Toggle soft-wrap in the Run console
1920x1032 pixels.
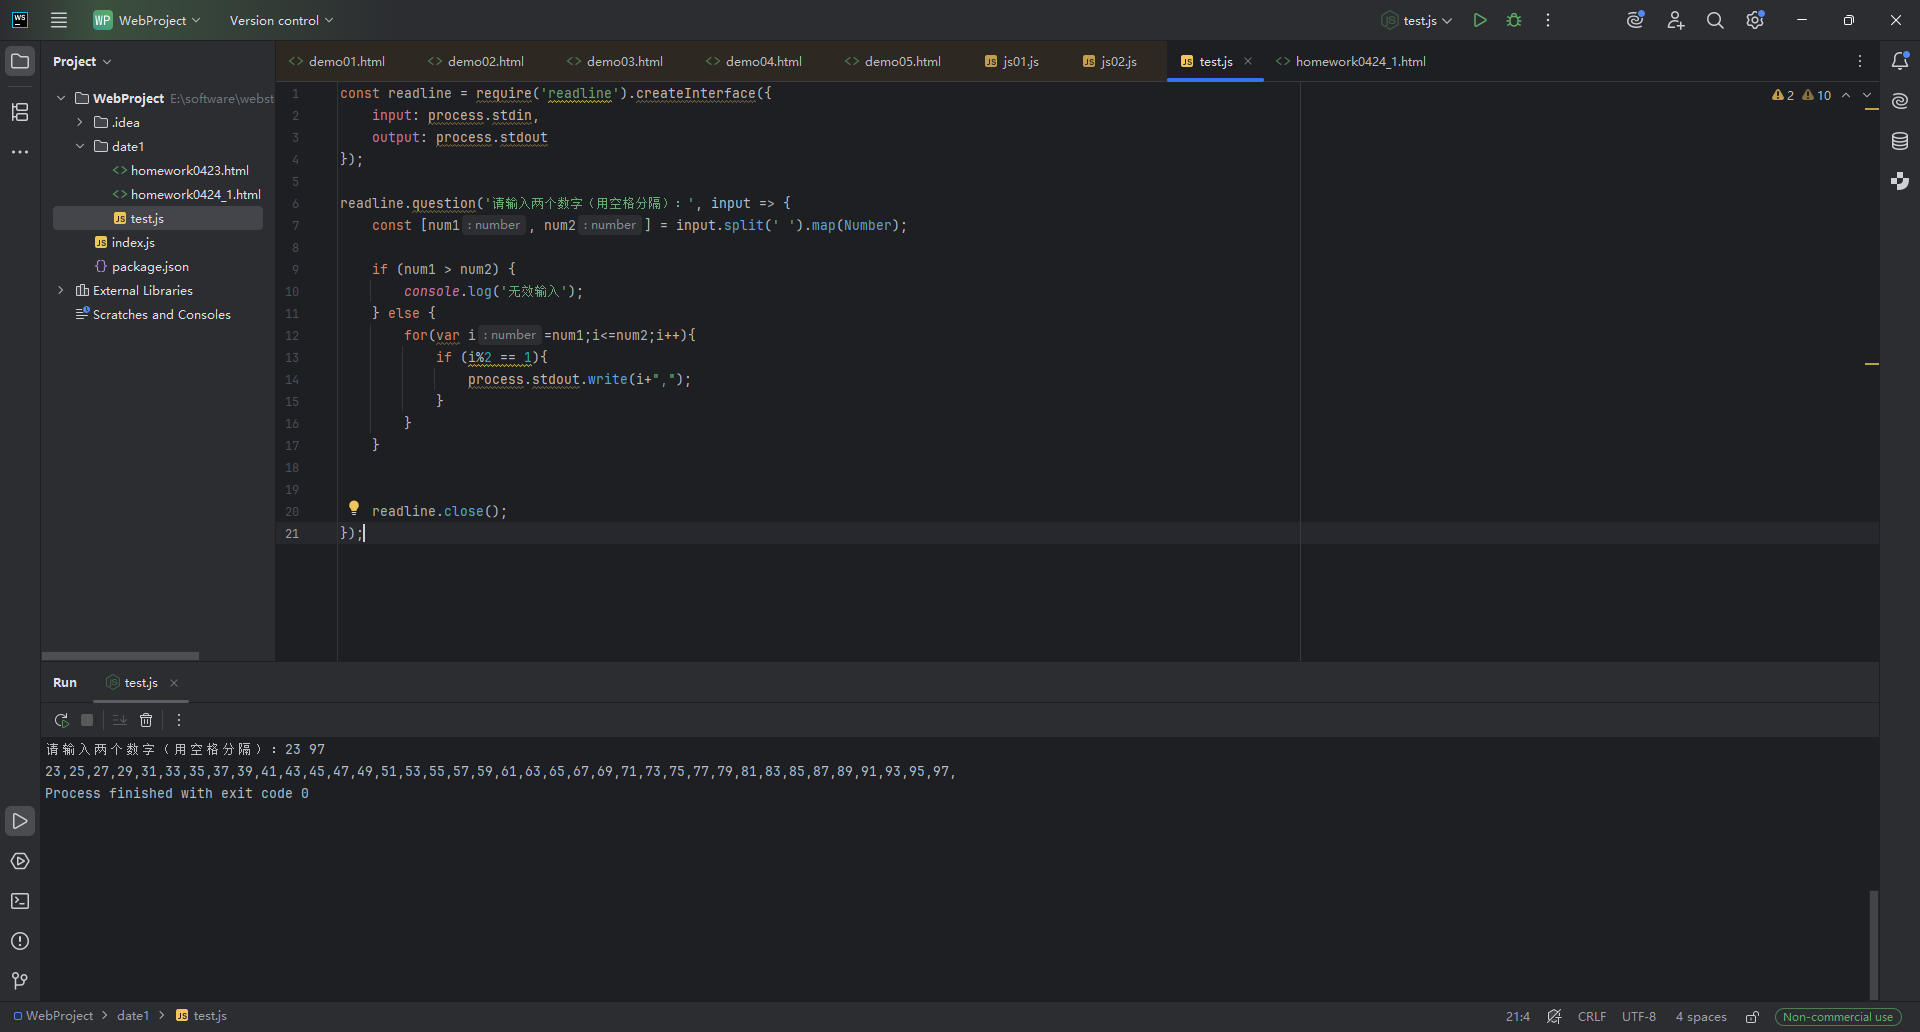[x=119, y=720]
